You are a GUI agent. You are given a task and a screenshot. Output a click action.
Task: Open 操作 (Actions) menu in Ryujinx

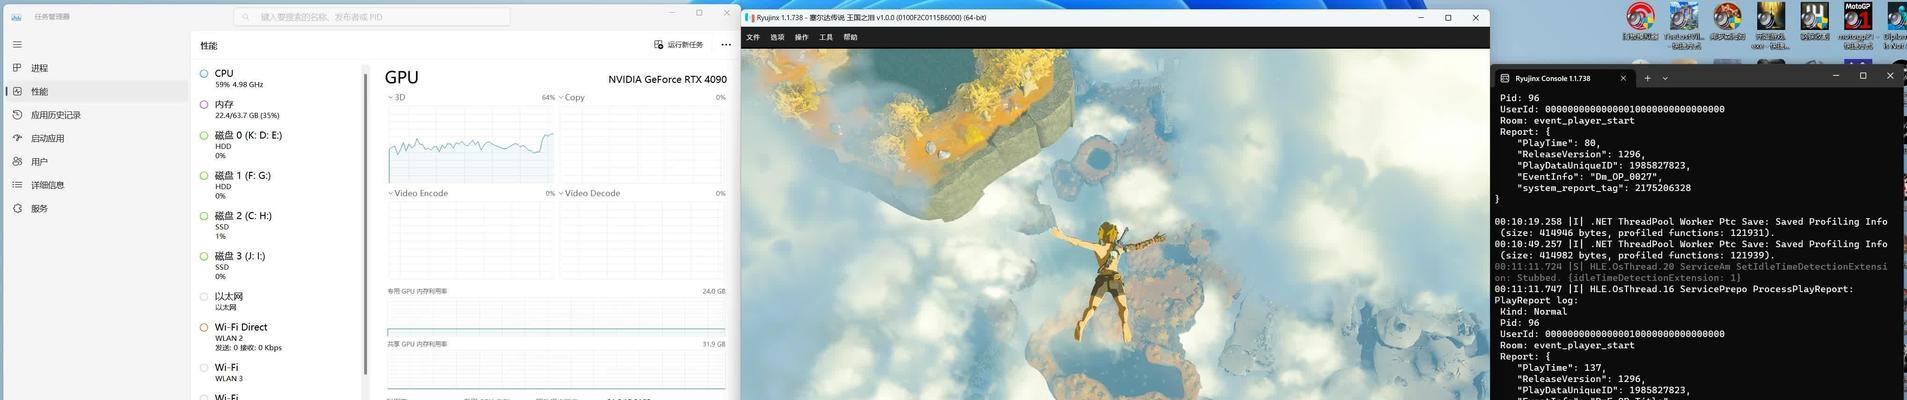pos(801,37)
